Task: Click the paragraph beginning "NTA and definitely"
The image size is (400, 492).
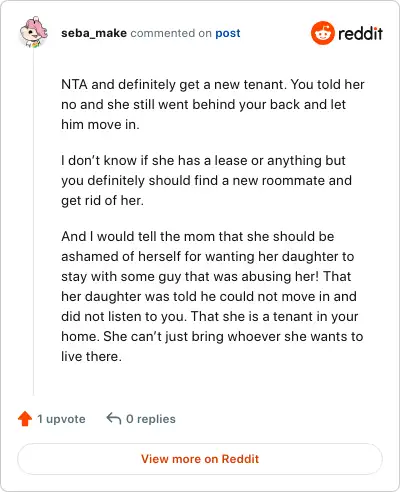Action: tap(213, 104)
